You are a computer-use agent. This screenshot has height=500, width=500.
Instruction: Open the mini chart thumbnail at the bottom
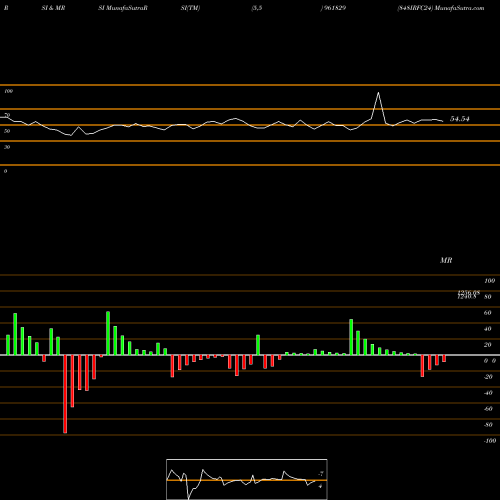click(x=247, y=479)
